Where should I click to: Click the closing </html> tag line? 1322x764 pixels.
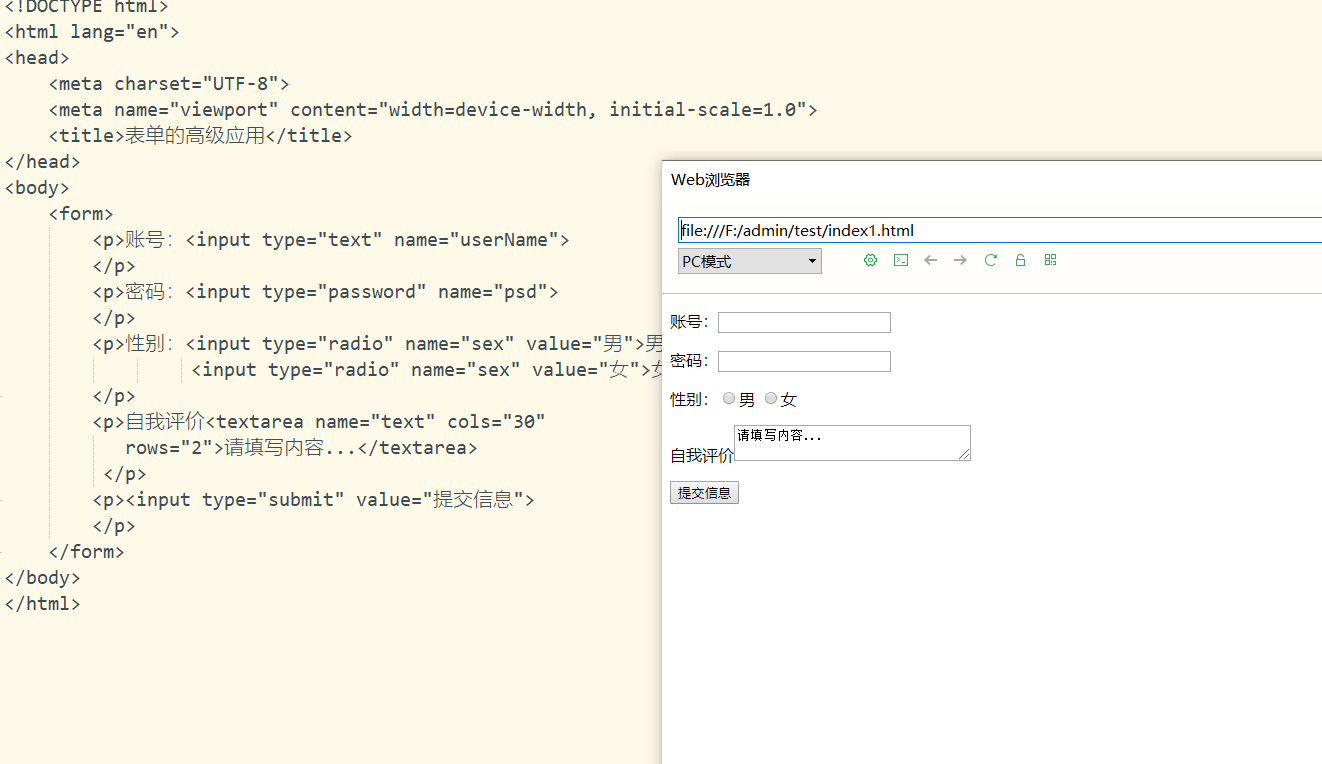tap(42, 604)
